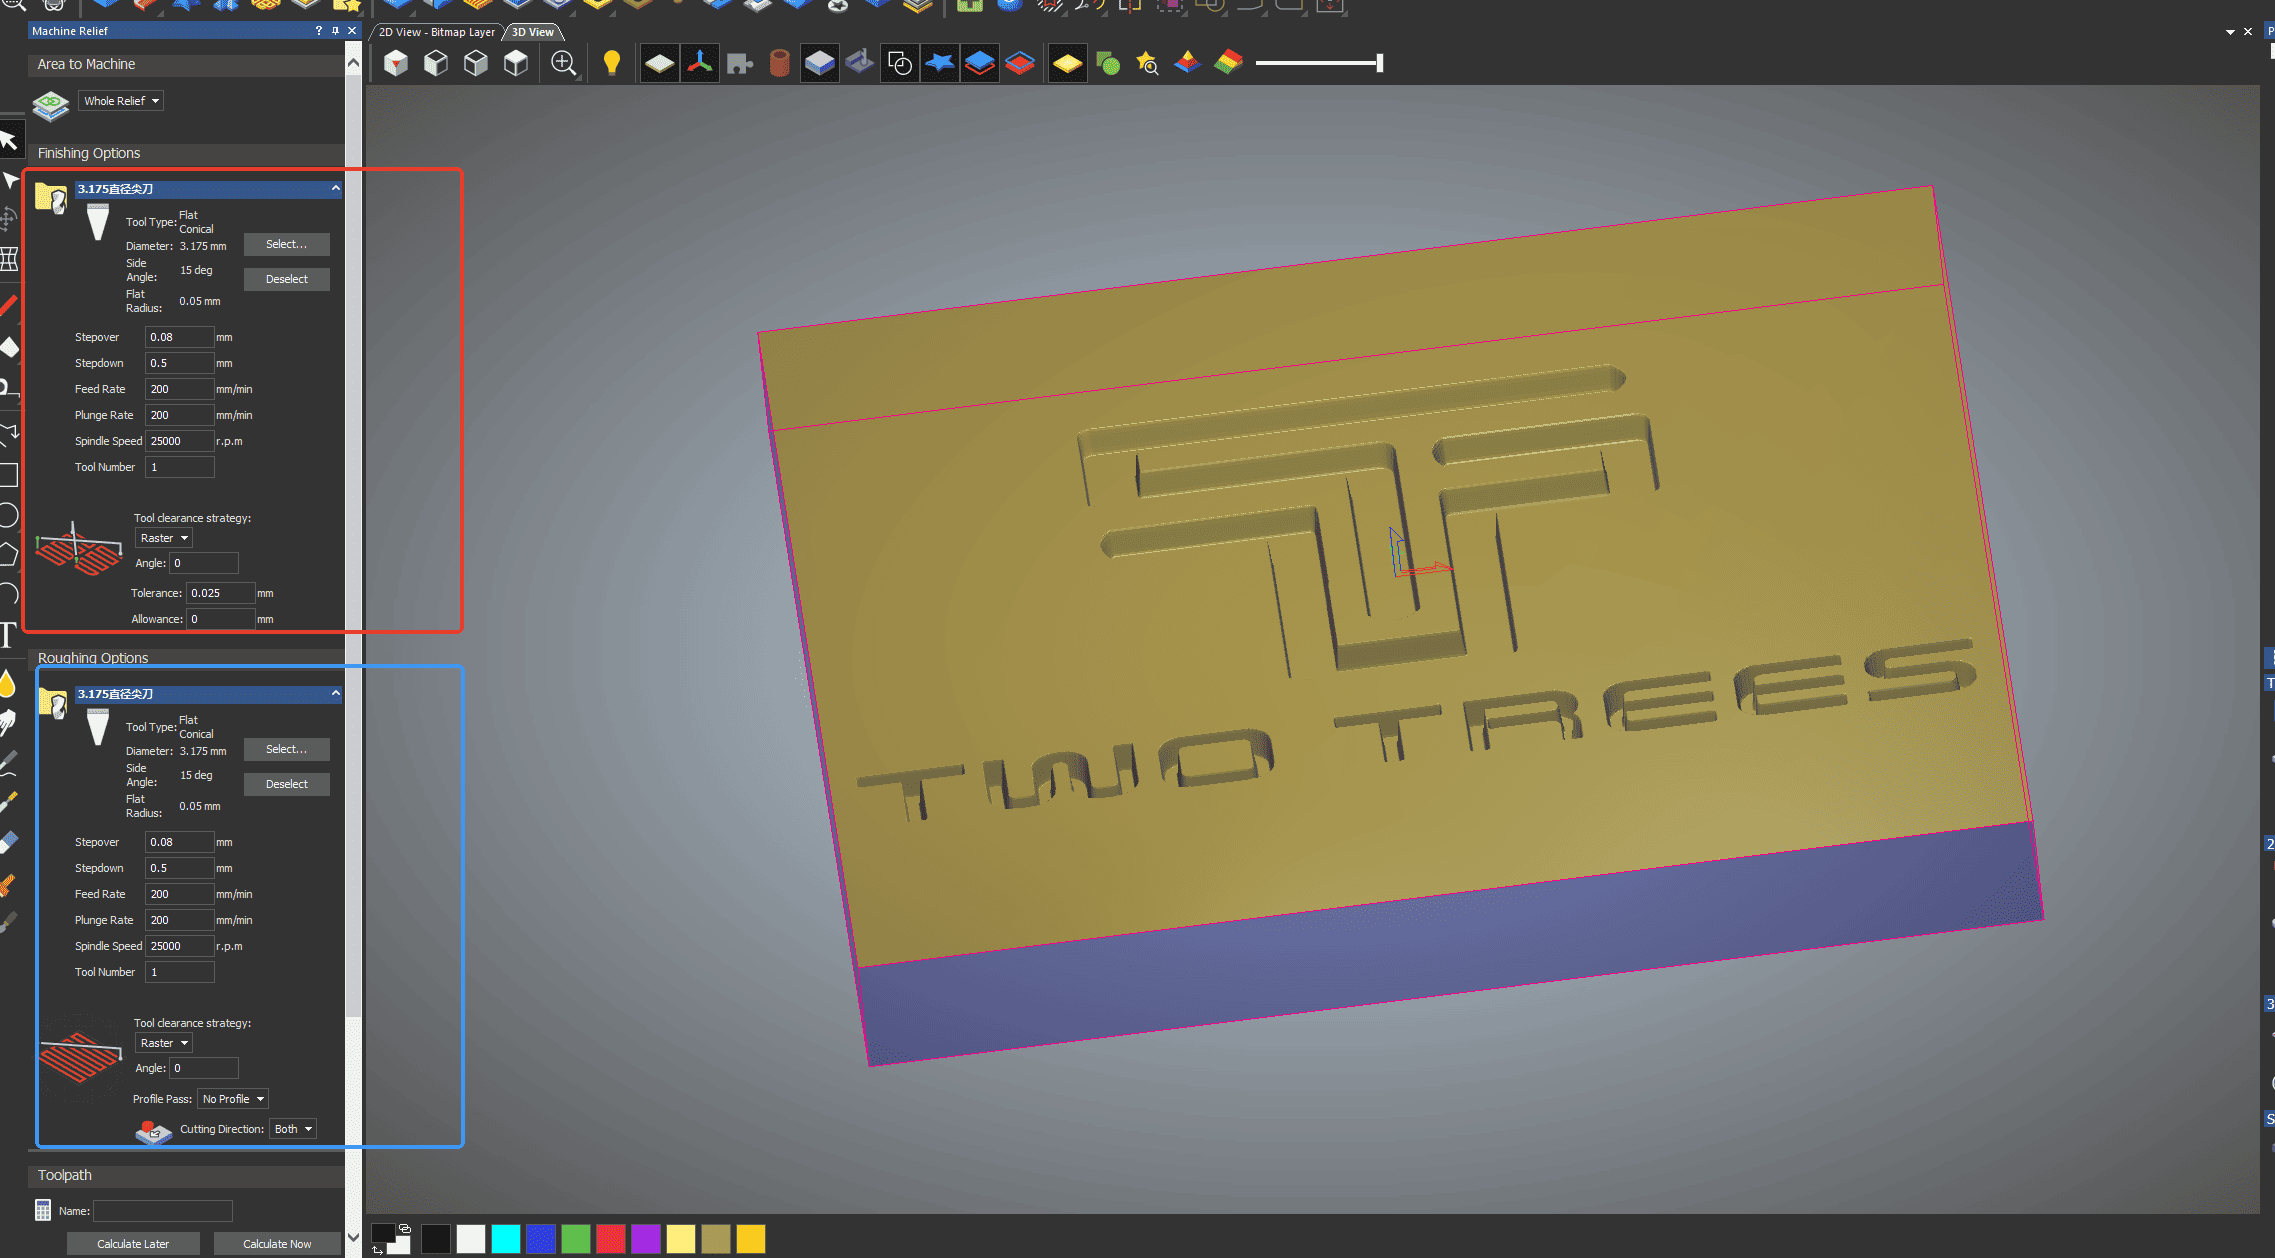Image resolution: width=2275 pixels, height=1258 pixels.
Task: Click the toolpath simulation machine icon
Action: point(859,64)
